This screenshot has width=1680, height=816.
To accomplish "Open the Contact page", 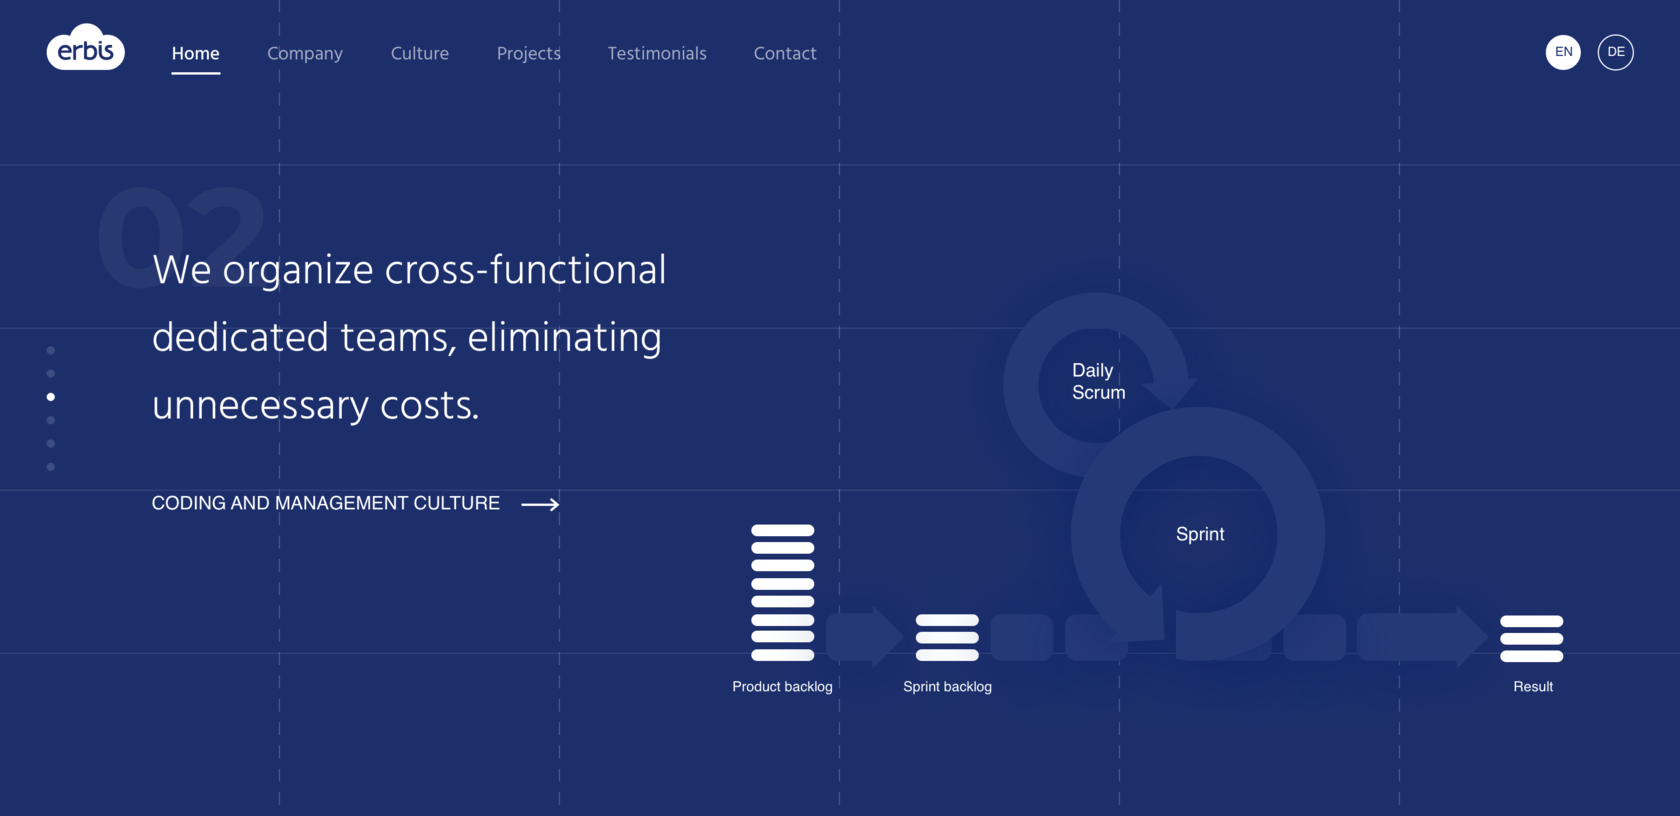I will [785, 54].
